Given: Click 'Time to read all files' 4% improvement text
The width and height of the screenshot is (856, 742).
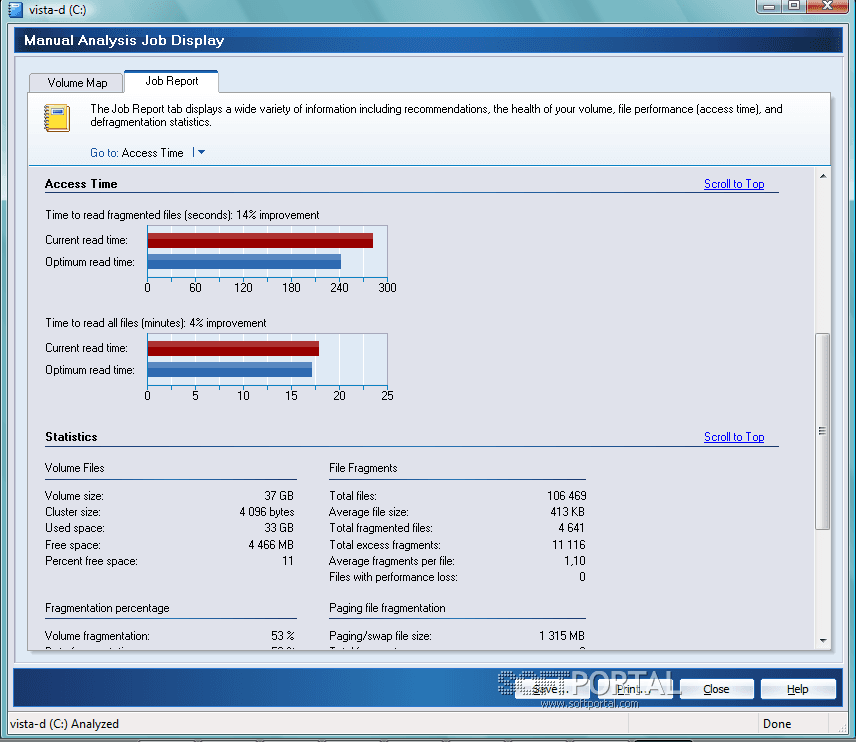Looking at the screenshot, I should [156, 323].
